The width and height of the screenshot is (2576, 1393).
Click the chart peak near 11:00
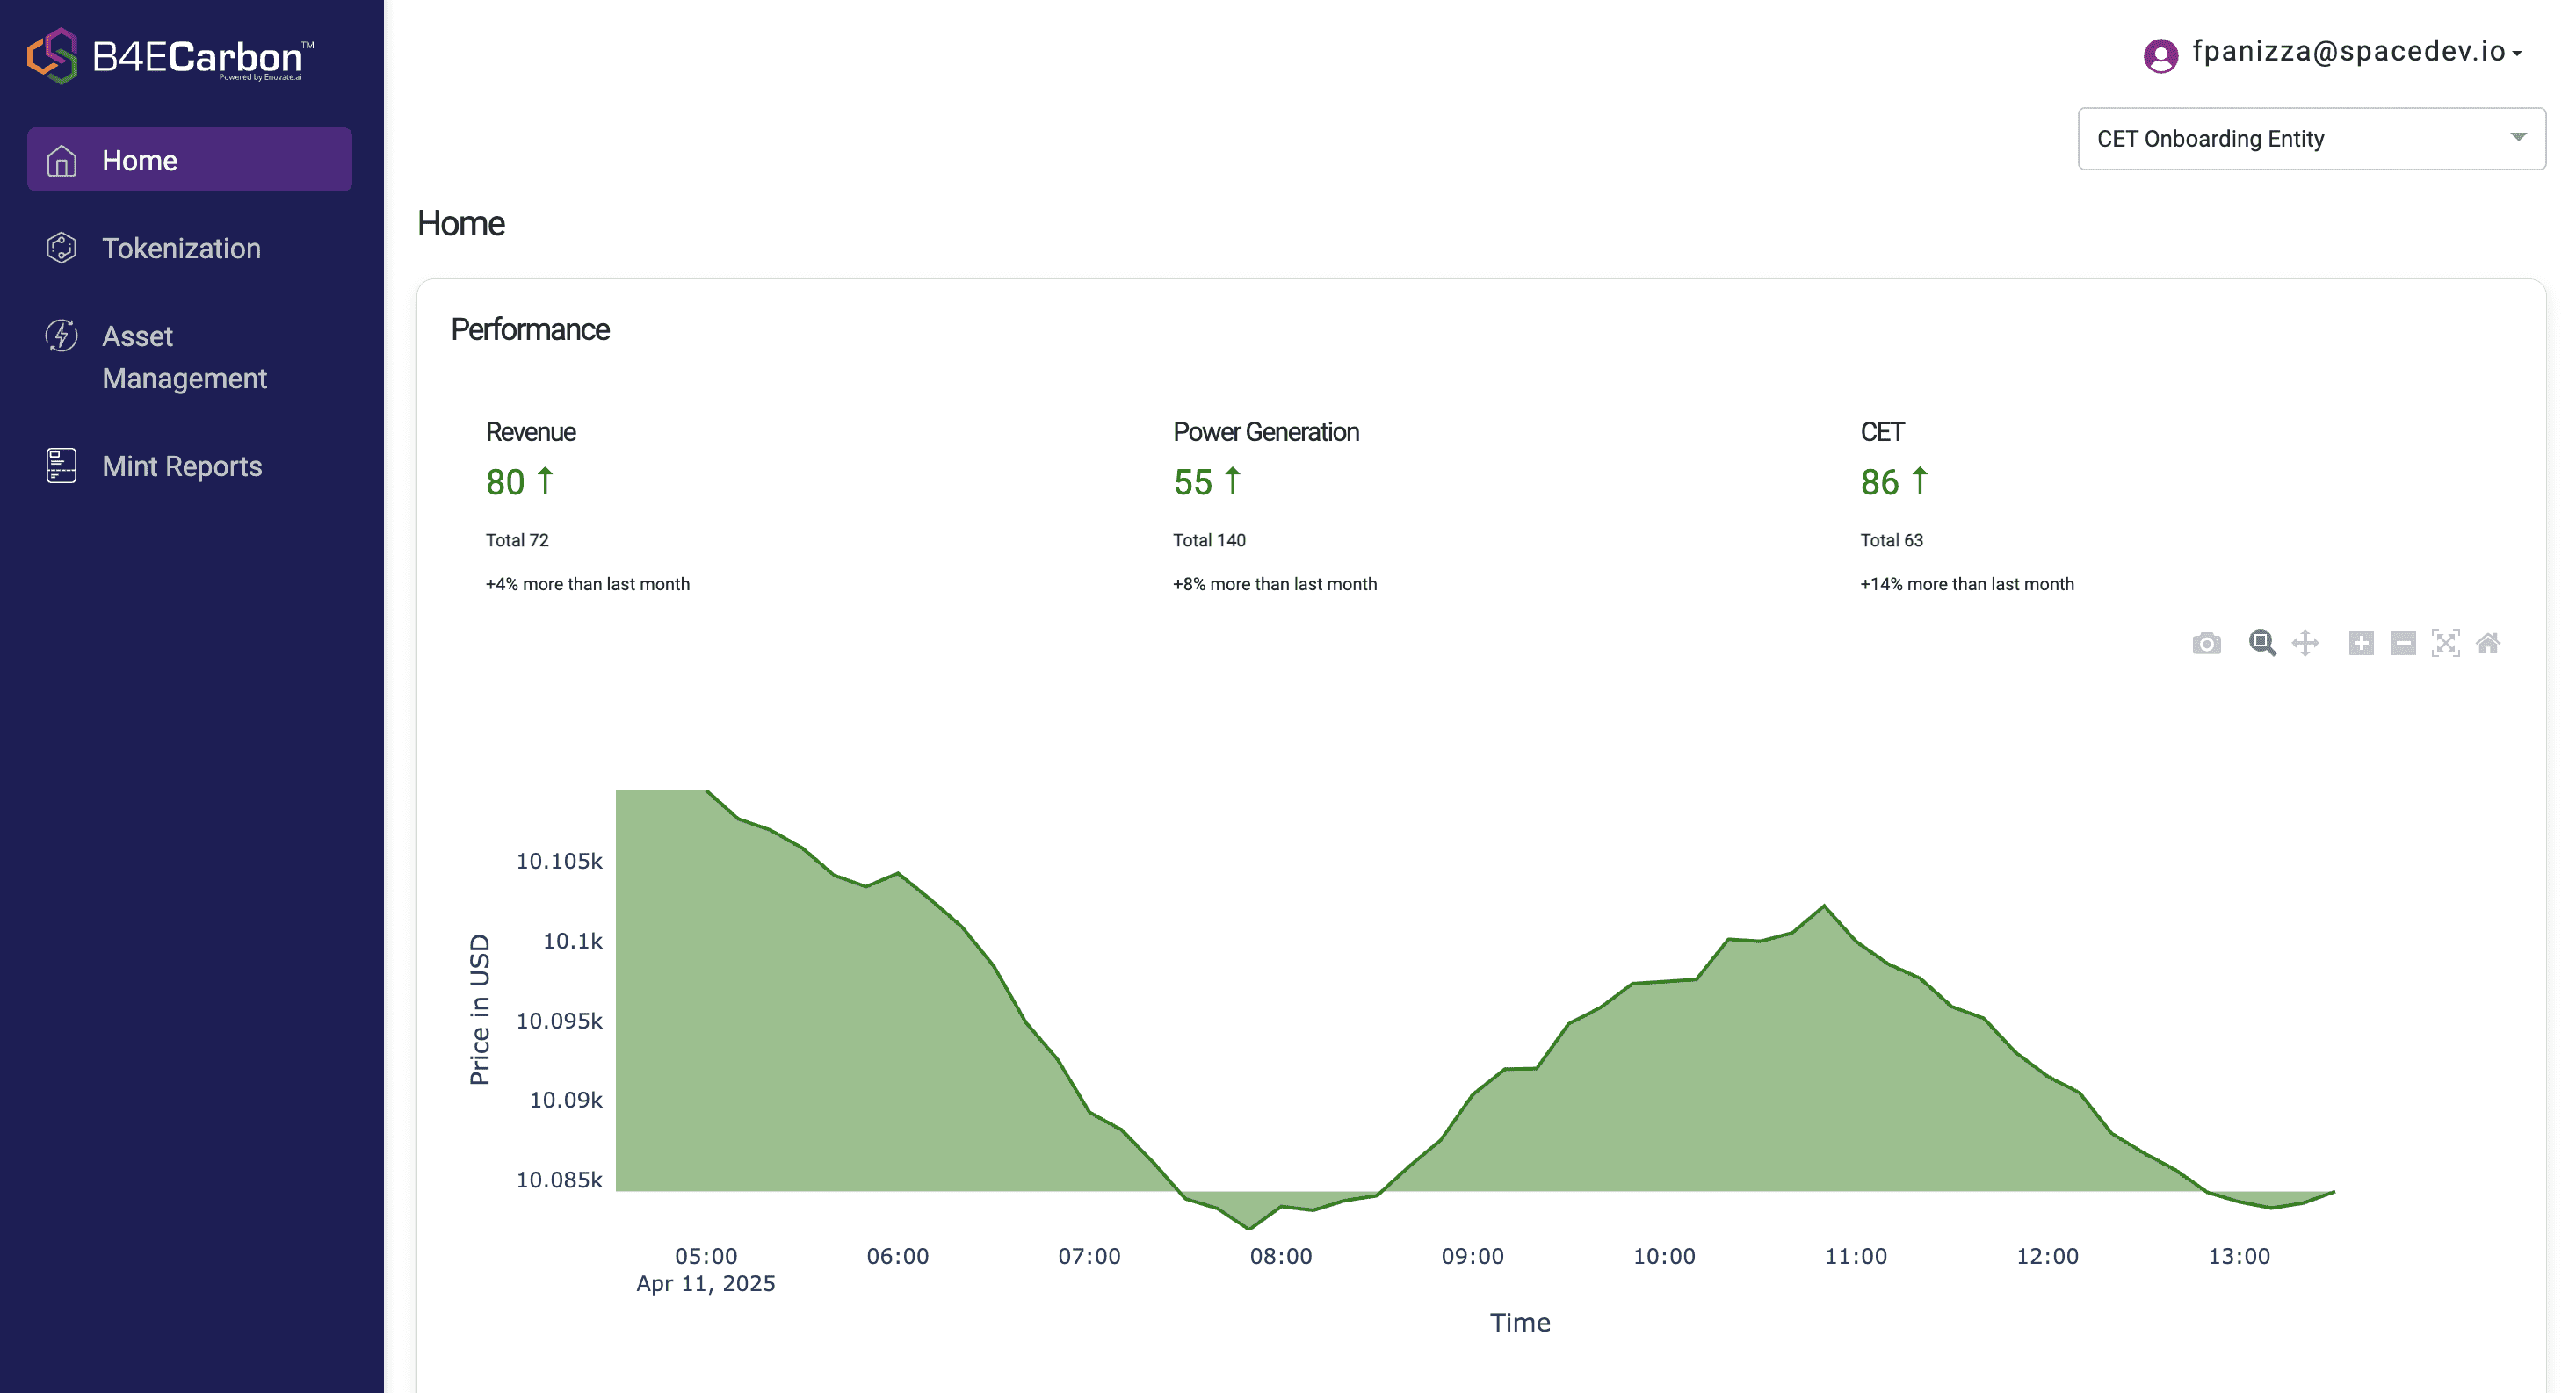point(1824,906)
